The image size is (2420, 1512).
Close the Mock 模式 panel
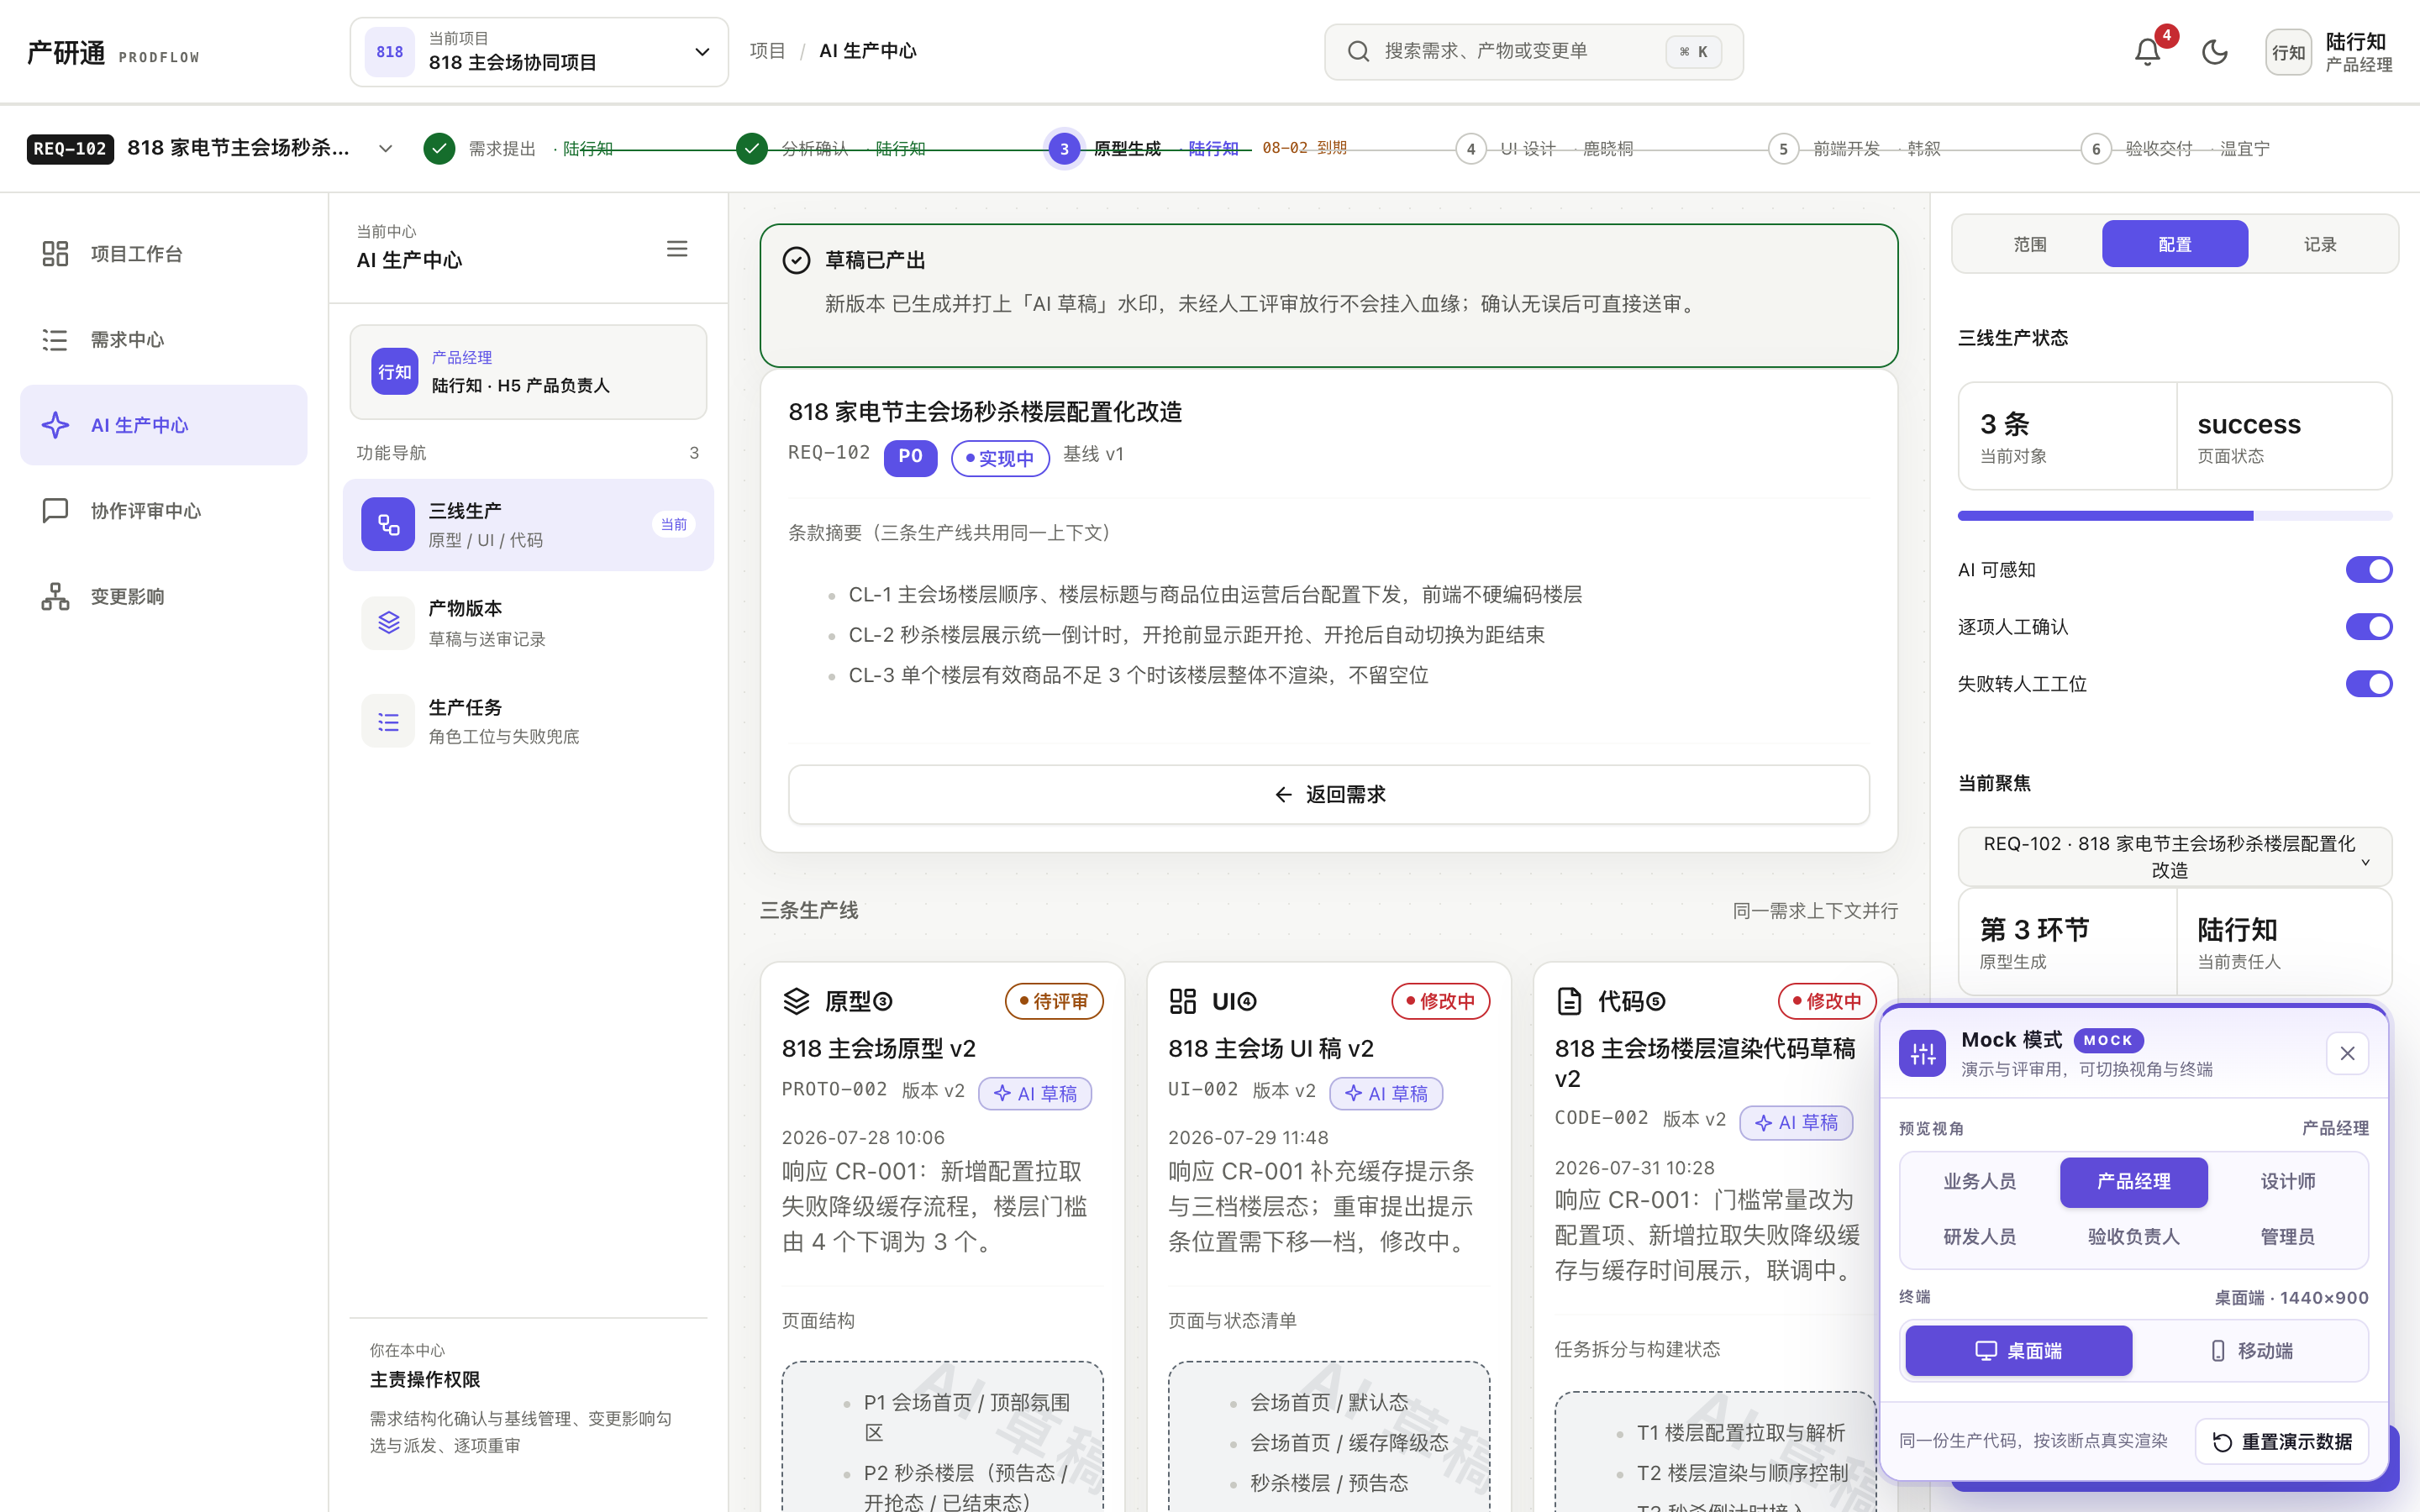(2347, 1053)
